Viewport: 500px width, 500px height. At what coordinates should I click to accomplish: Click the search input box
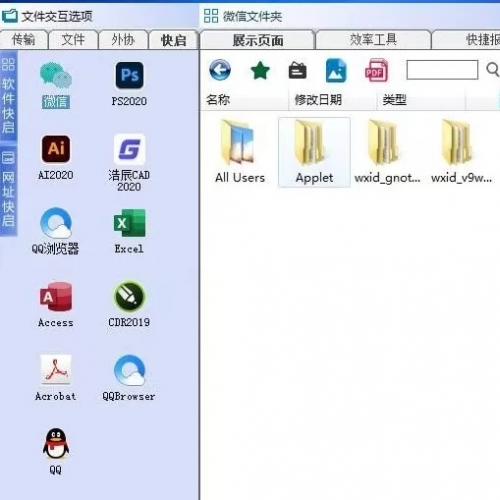(x=442, y=70)
